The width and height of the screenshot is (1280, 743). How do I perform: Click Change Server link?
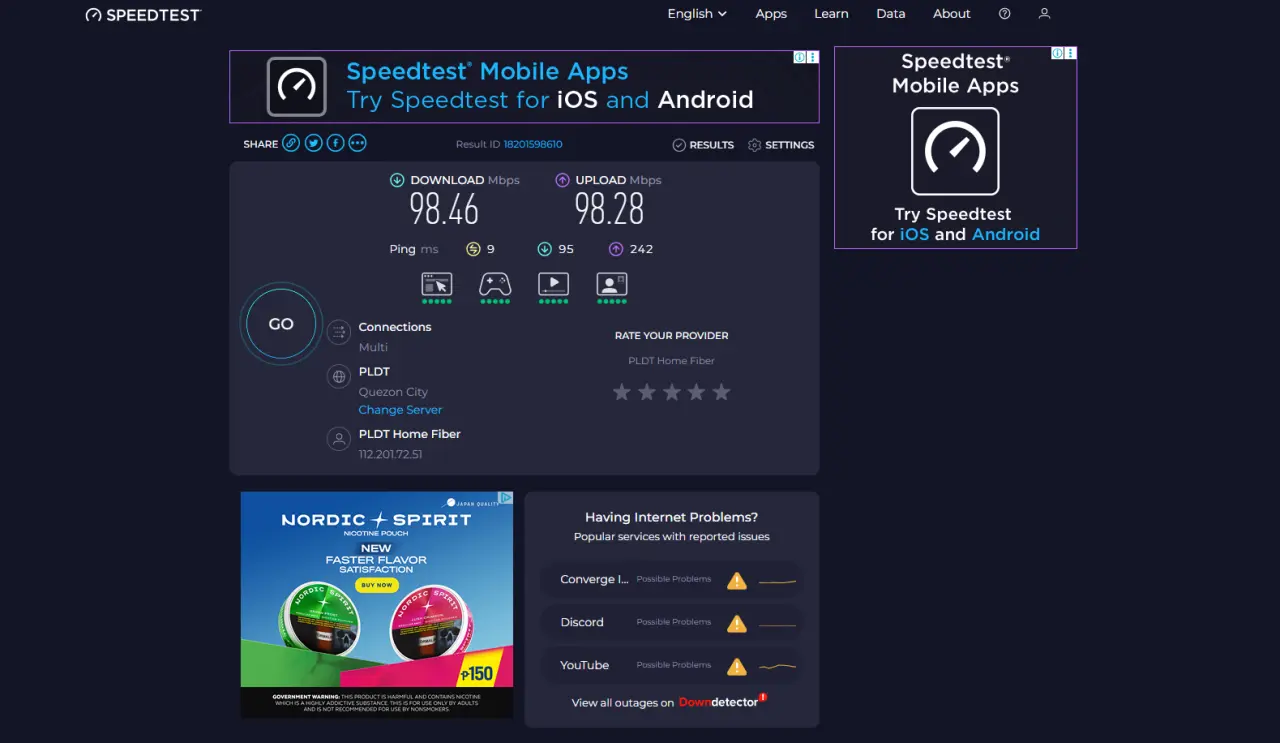coord(400,410)
